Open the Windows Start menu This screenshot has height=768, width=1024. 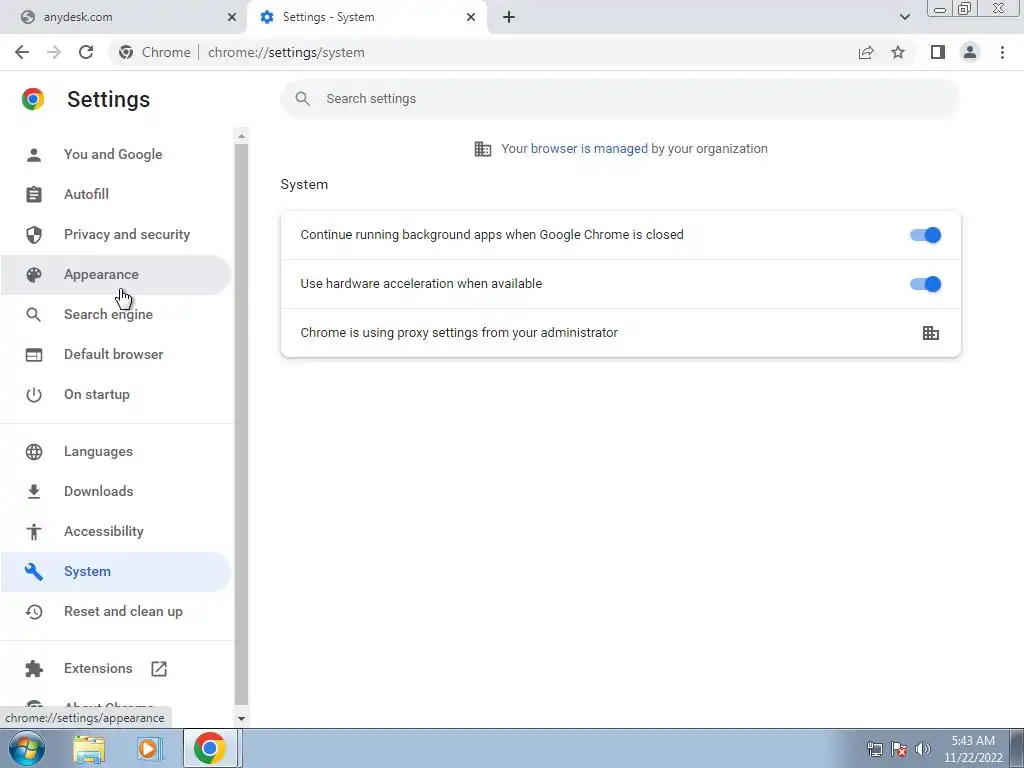point(27,748)
